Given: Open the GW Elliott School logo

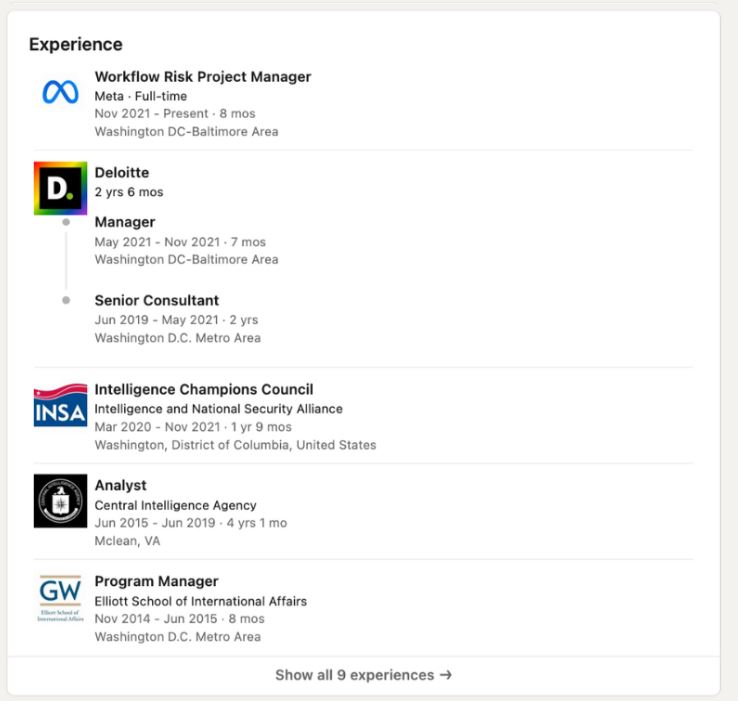Looking at the screenshot, I should coord(60,597).
